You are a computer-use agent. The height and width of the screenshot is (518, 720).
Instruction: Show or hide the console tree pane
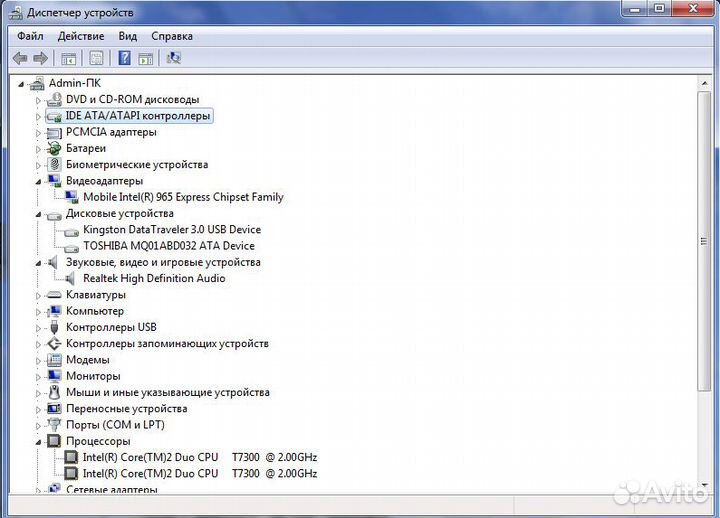(x=69, y=58)
